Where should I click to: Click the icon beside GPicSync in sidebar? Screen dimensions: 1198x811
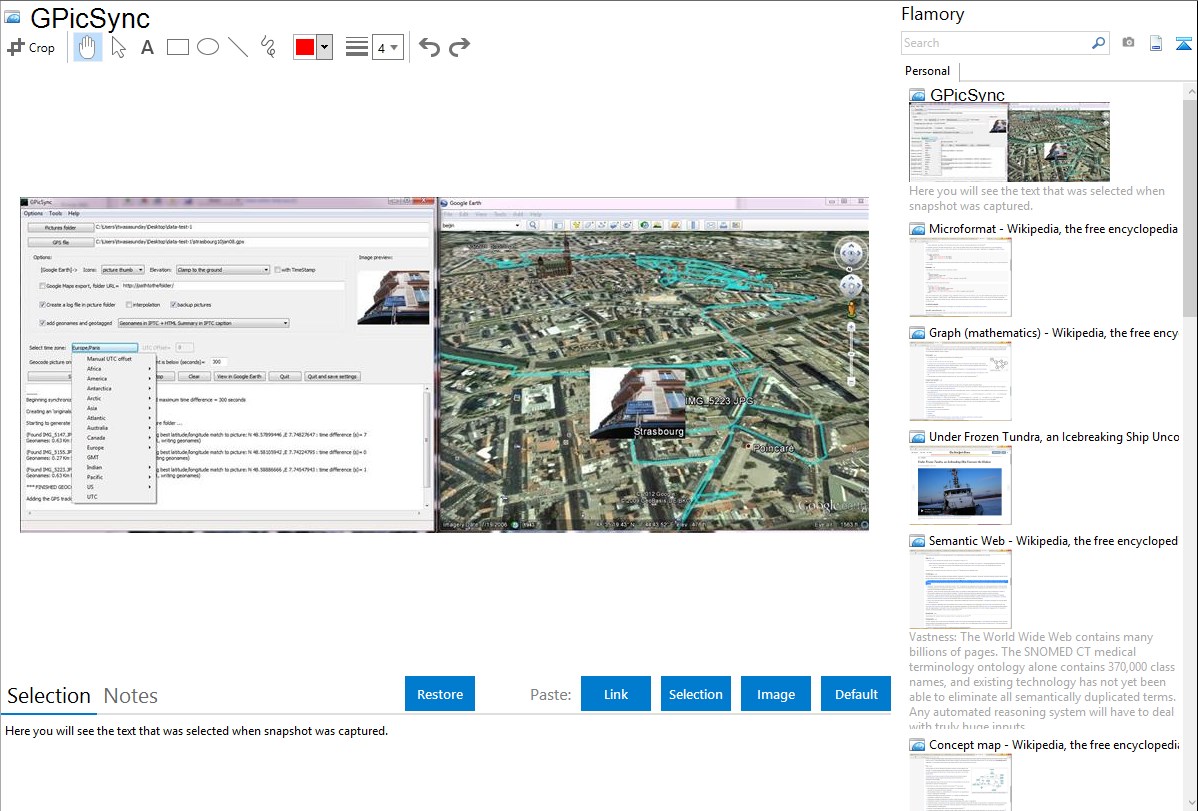coord(917,96)
